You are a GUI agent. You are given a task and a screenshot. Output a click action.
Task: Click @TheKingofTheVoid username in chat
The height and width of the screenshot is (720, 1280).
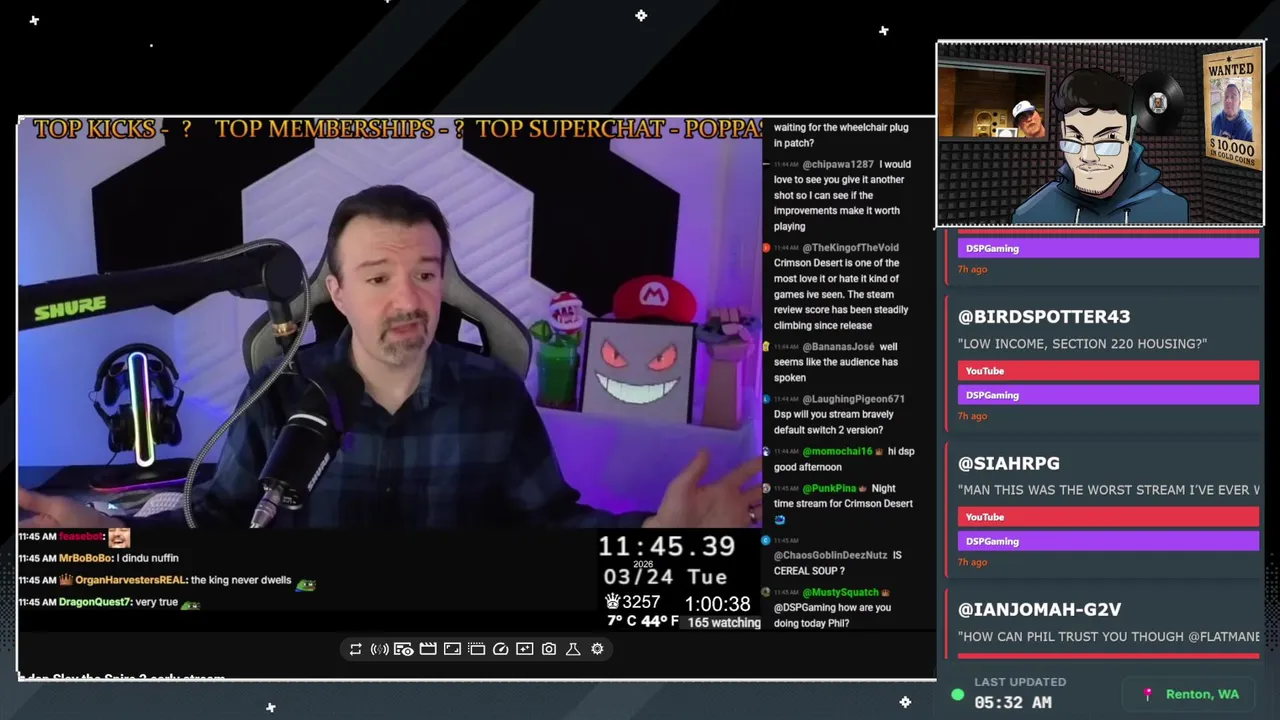click(x=850, y=247)
